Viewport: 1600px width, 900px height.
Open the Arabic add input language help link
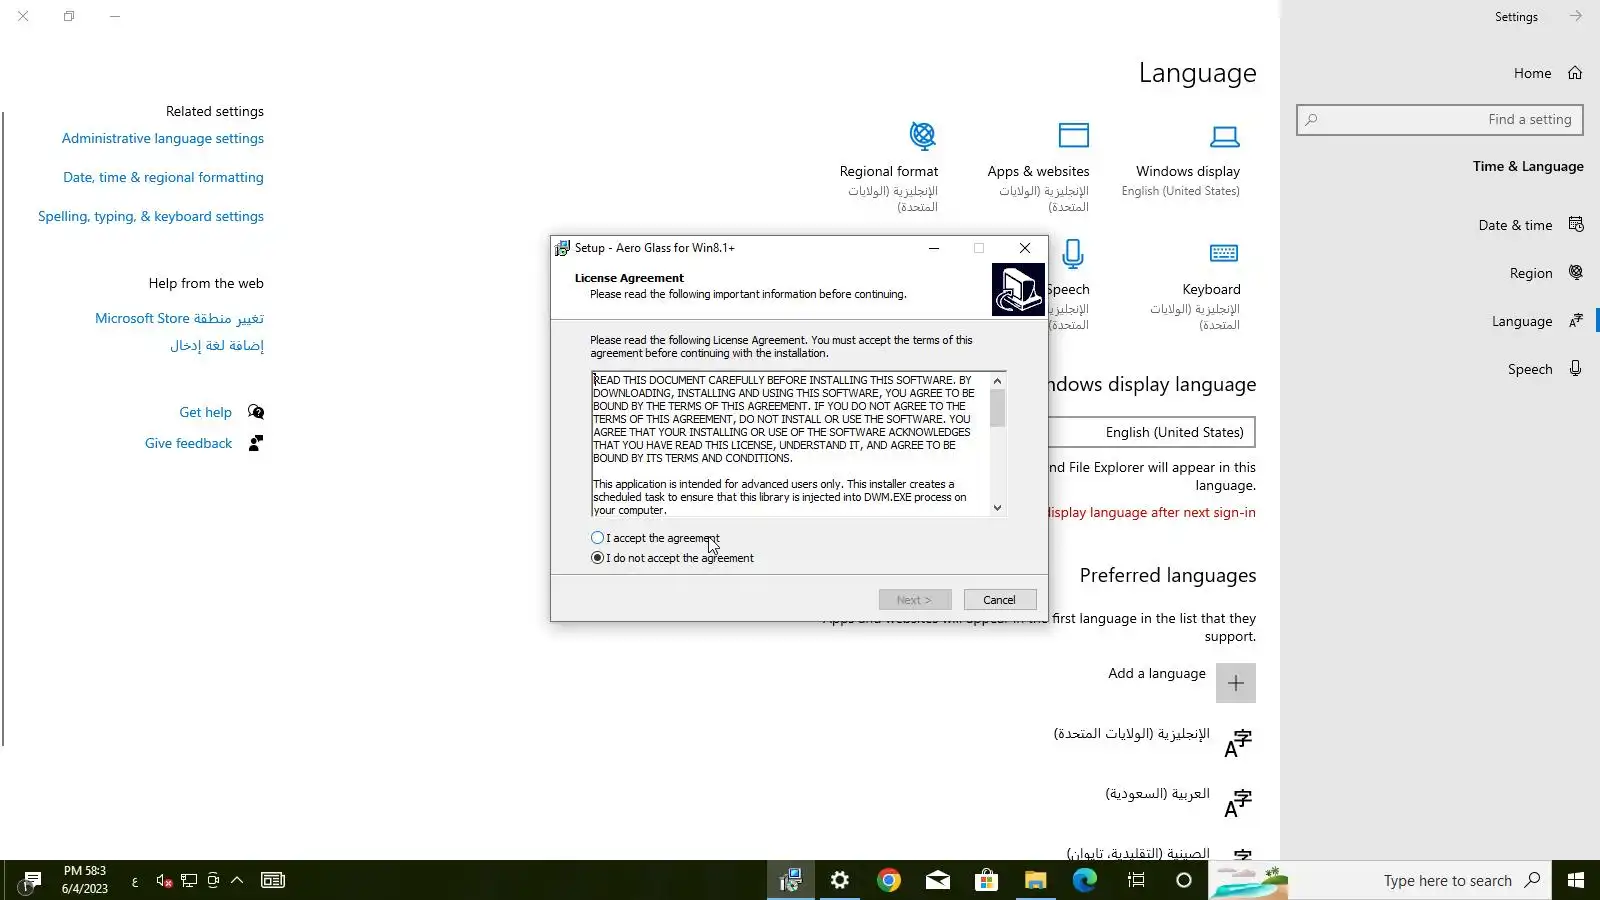(217, 345)
